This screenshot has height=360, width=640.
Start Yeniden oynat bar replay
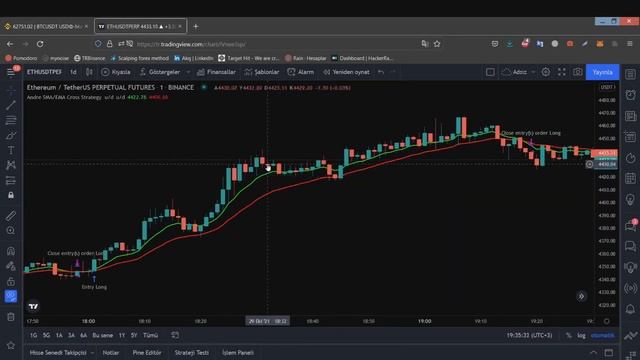pyautogui.click(x=346, y=72)
